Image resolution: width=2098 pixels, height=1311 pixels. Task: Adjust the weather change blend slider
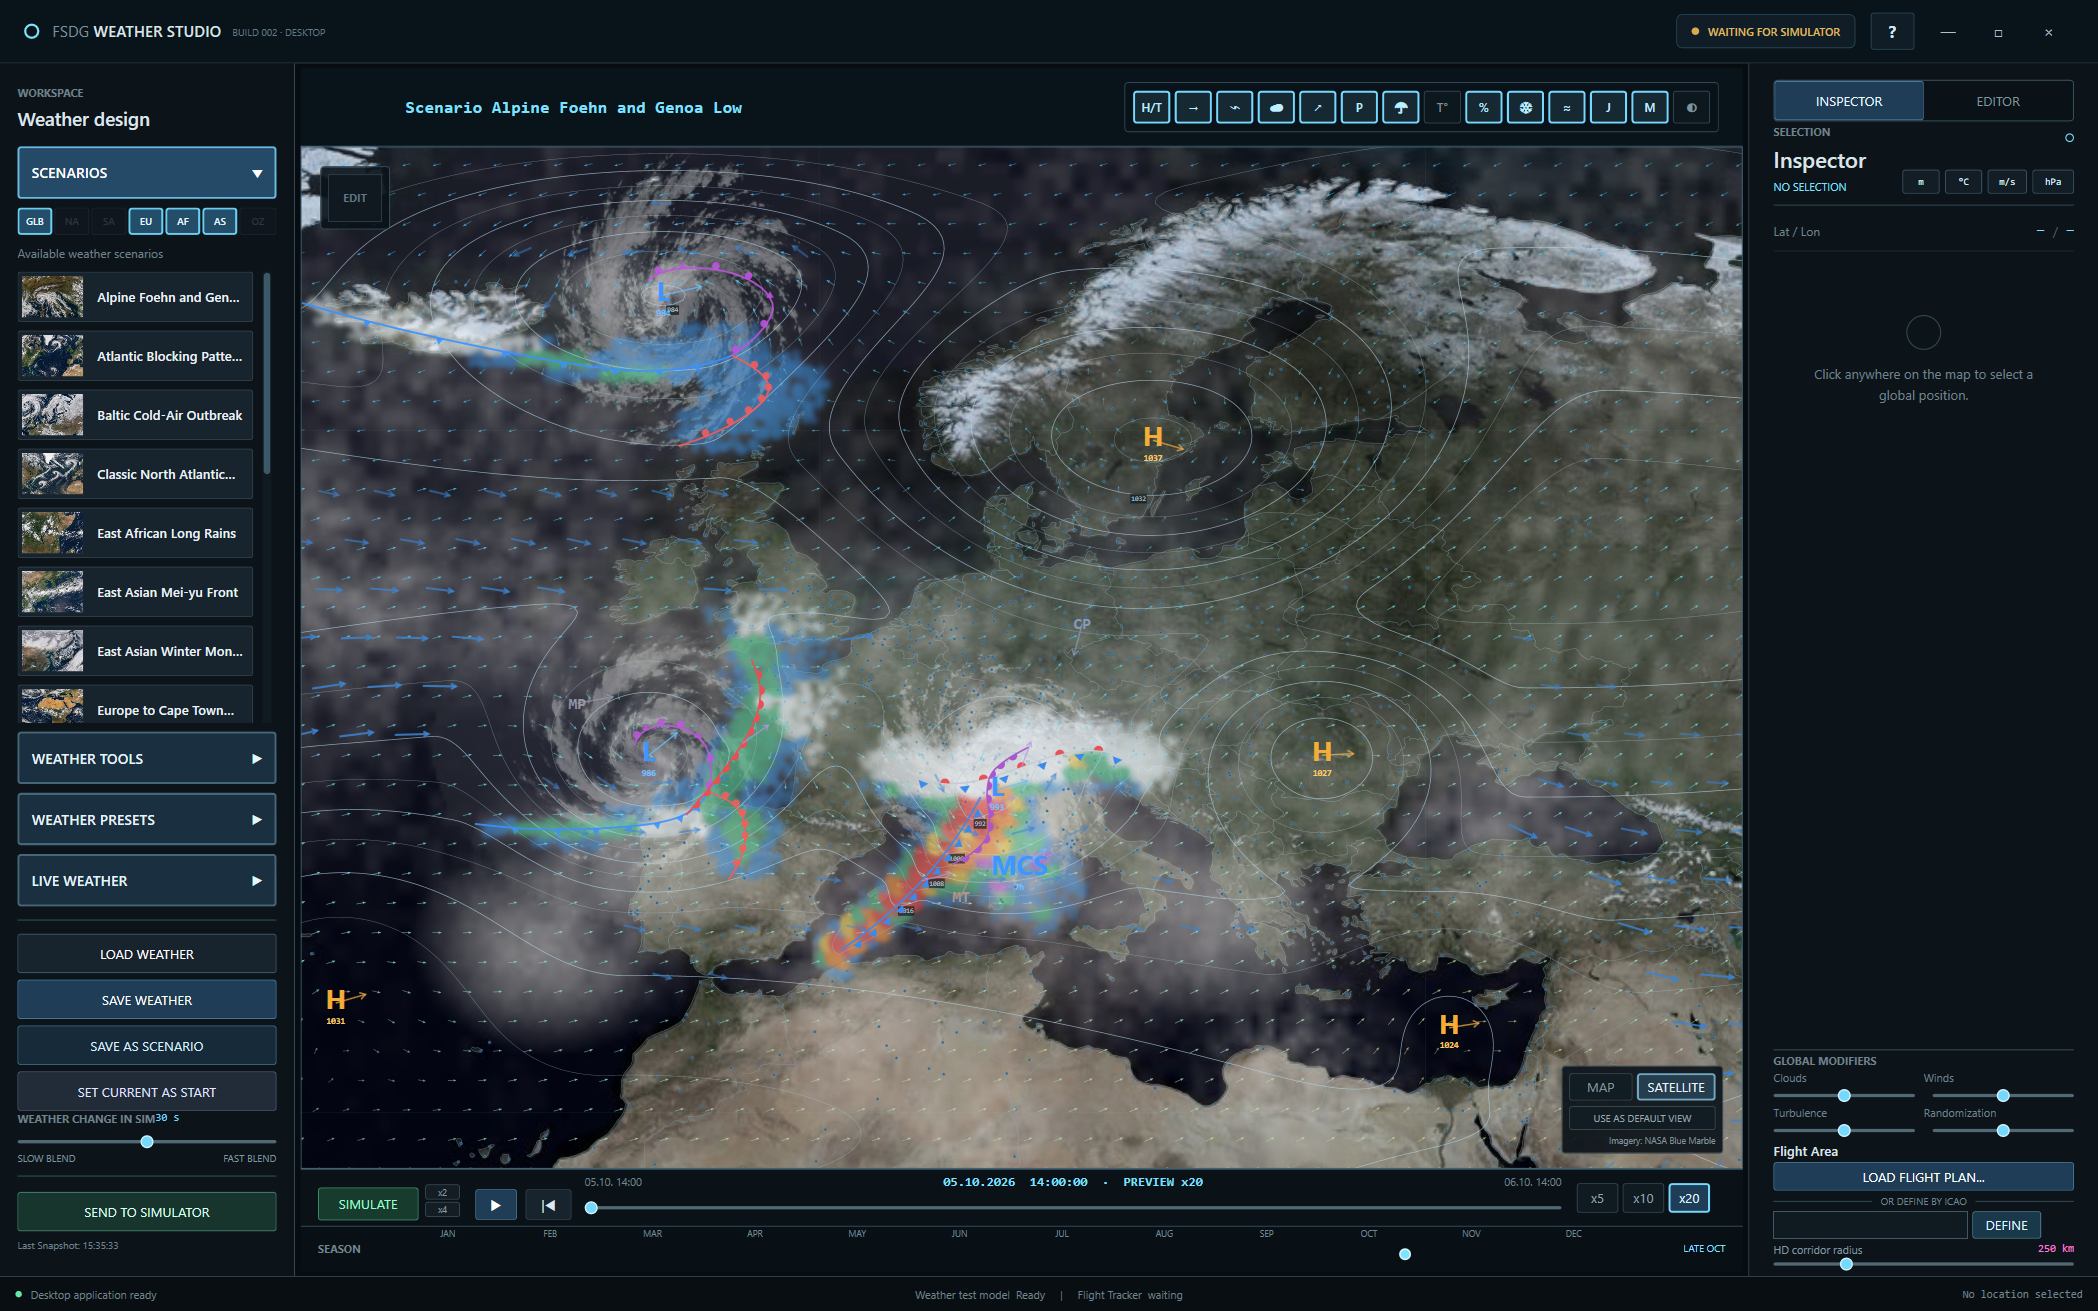[147, 1142]
